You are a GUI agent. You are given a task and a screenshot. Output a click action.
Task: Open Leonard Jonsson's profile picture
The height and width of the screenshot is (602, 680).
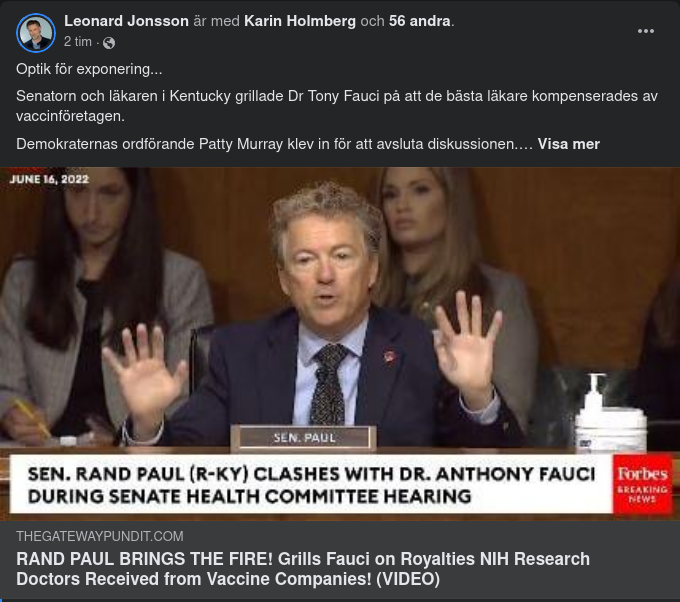36,33
